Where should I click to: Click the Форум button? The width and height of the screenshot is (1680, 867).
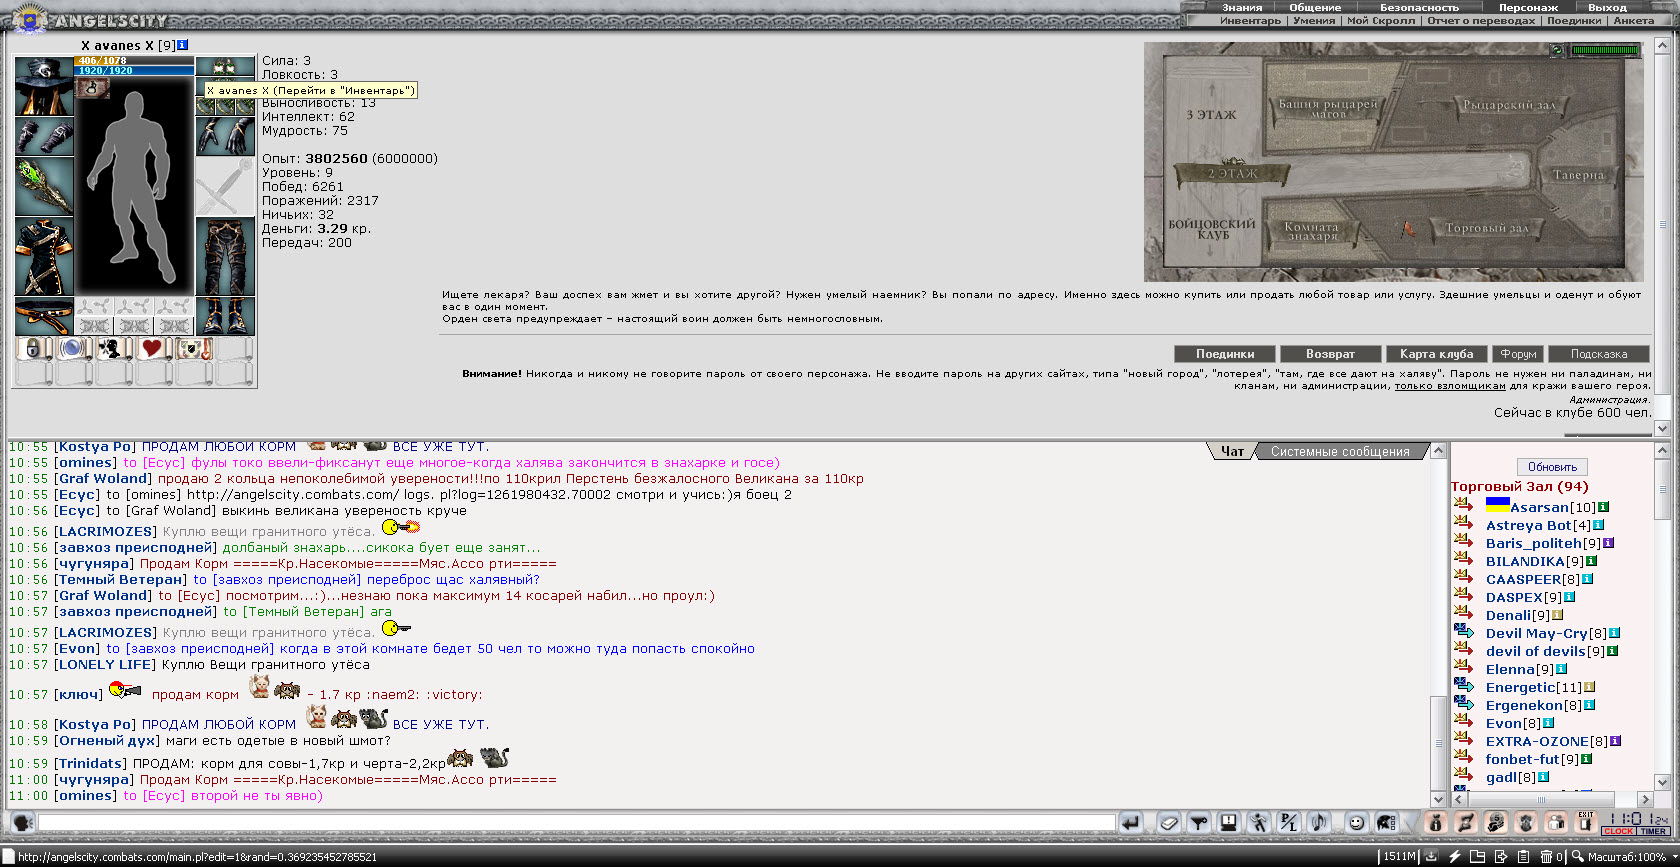1518,354
